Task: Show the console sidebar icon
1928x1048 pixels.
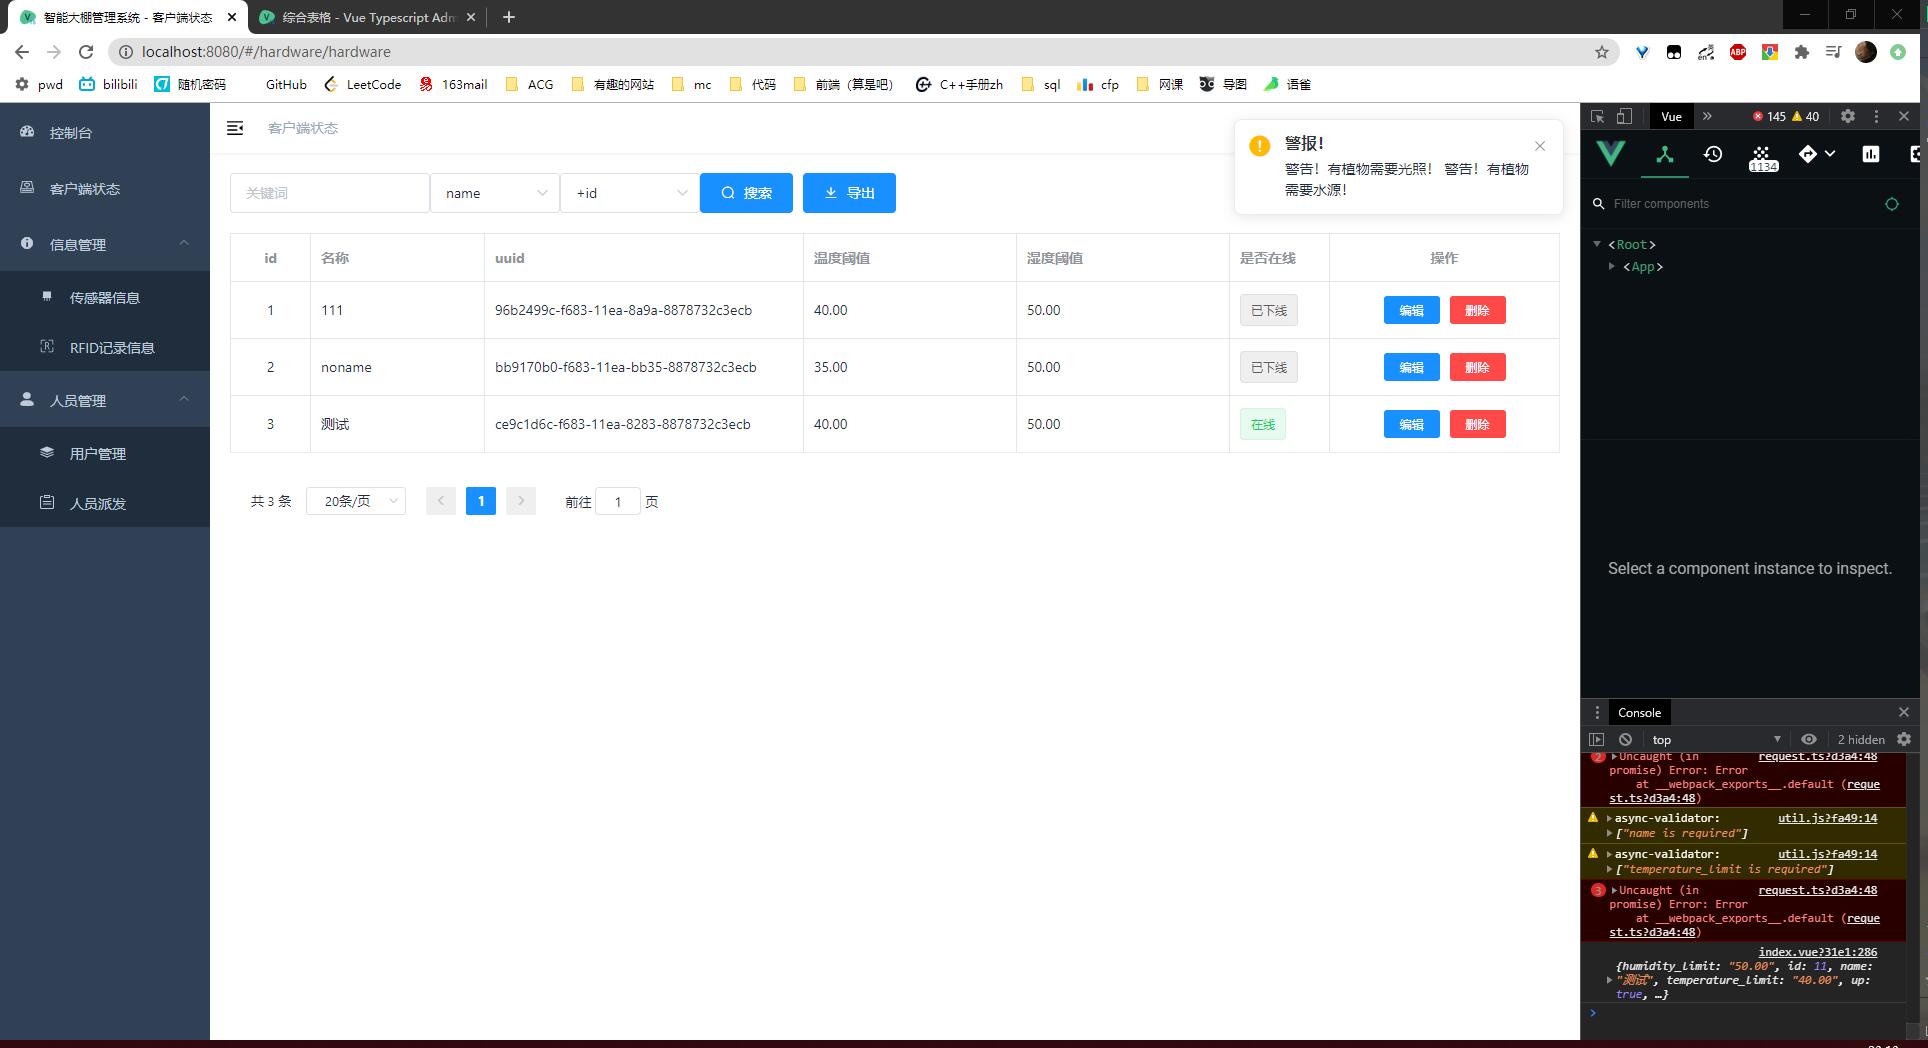Action: (1597, 740)
